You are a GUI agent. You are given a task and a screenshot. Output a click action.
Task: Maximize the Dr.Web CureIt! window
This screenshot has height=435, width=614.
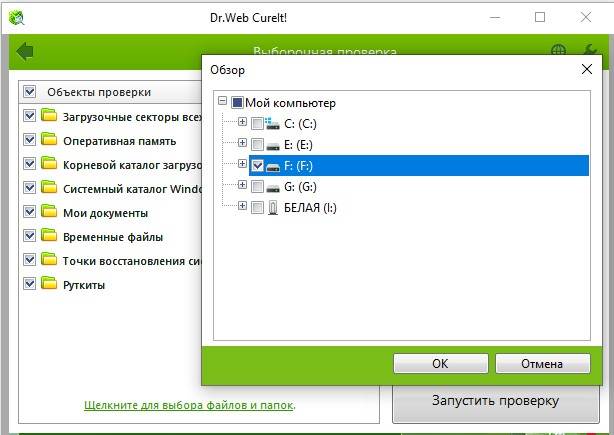[540, 17]
